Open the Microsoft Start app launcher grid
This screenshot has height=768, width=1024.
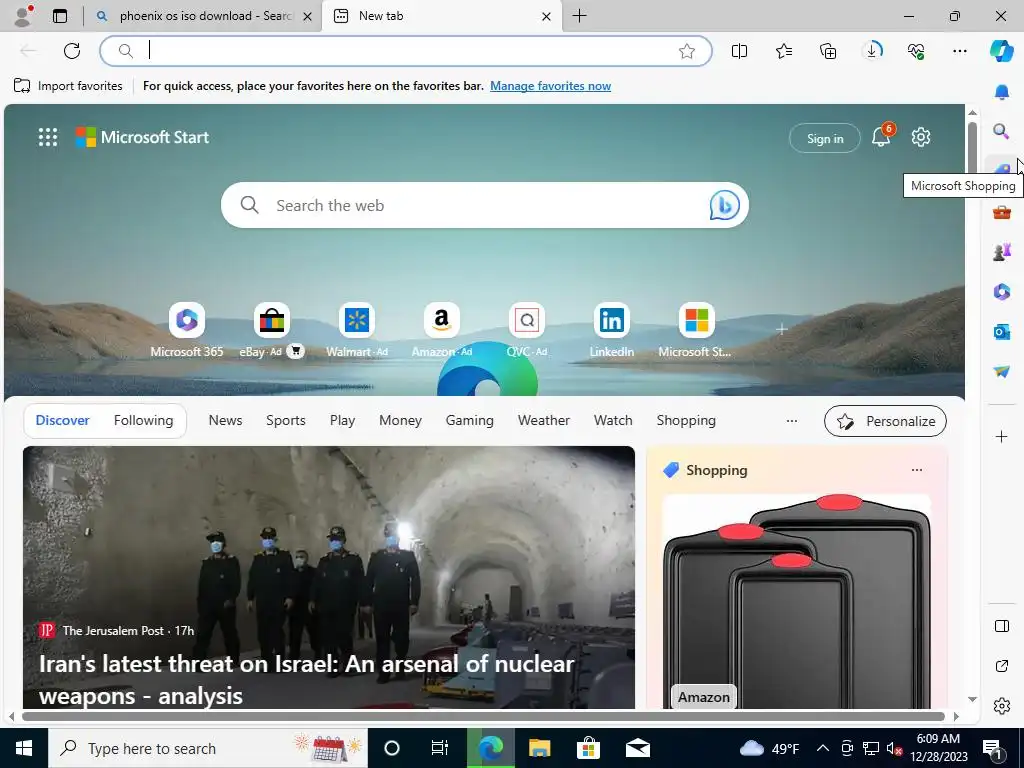point(48,137)
